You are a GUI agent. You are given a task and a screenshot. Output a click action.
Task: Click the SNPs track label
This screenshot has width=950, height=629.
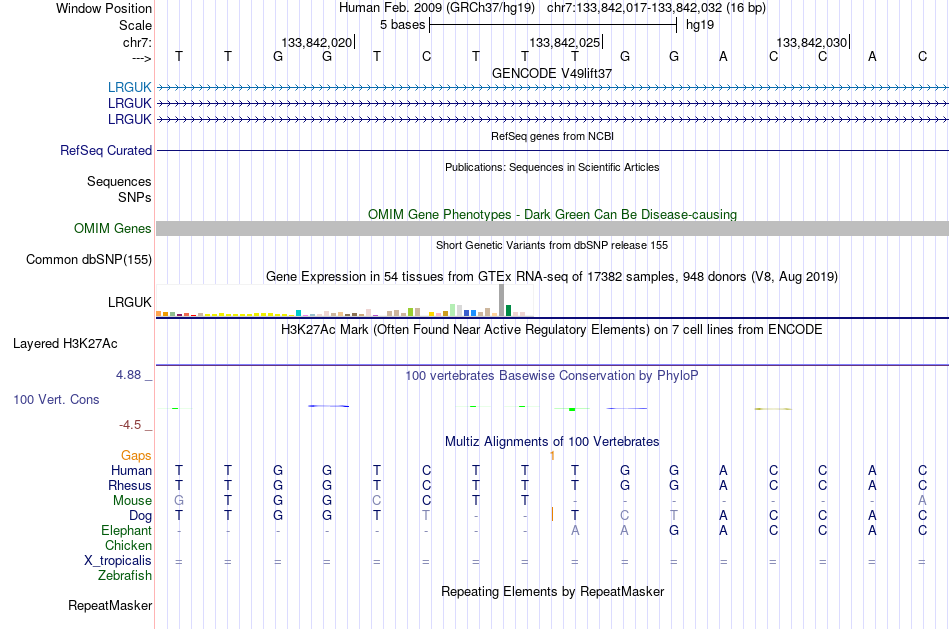pos(135,197)
